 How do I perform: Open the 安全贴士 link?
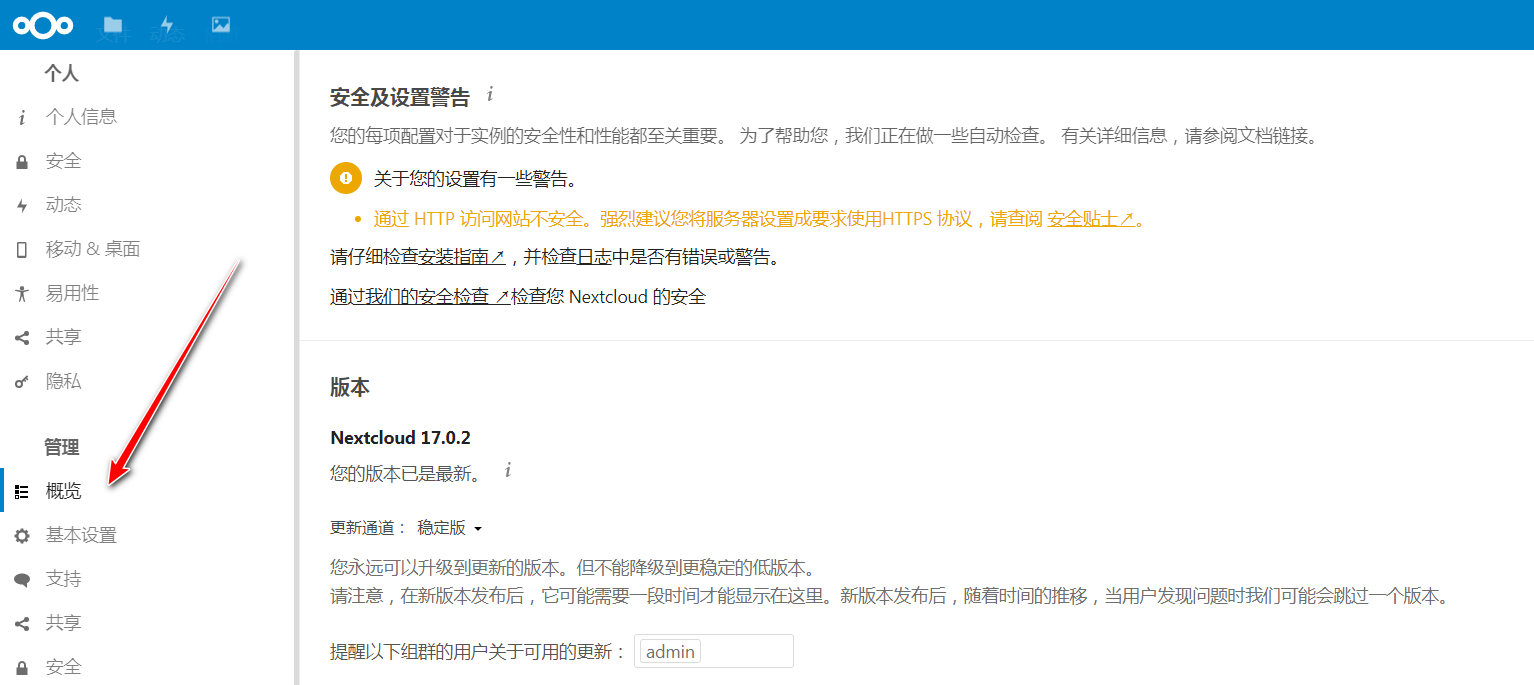pyautogui.click(x=1090, y=219)
